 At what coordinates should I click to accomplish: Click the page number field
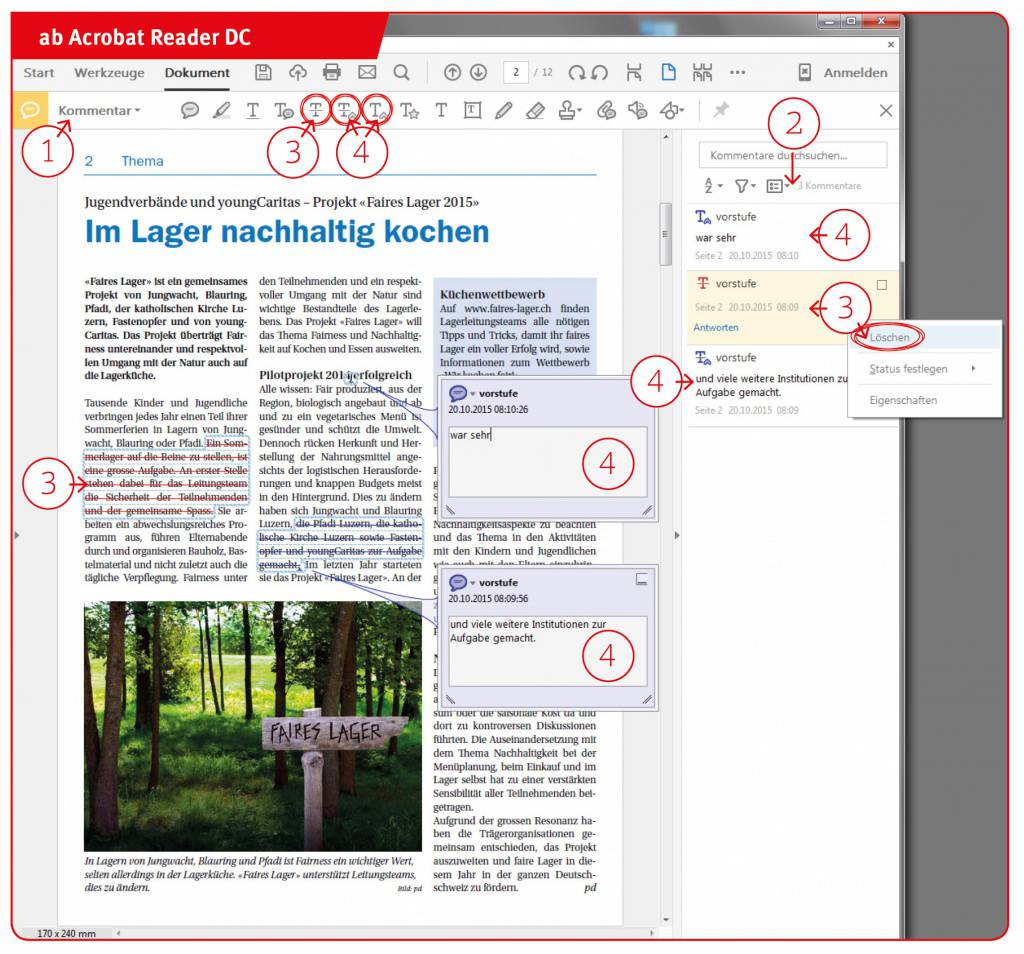(x=516, y=72)
